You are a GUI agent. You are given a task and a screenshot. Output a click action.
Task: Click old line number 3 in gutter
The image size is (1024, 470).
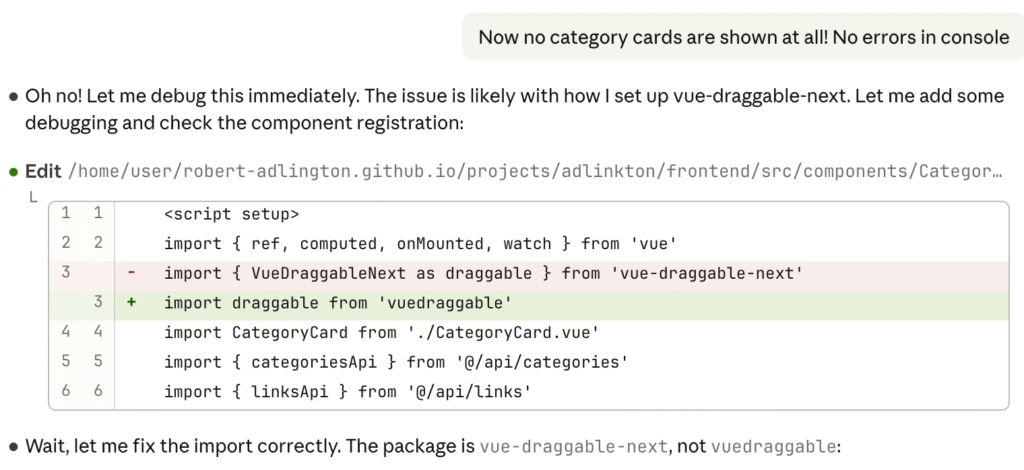coord(65,273)
